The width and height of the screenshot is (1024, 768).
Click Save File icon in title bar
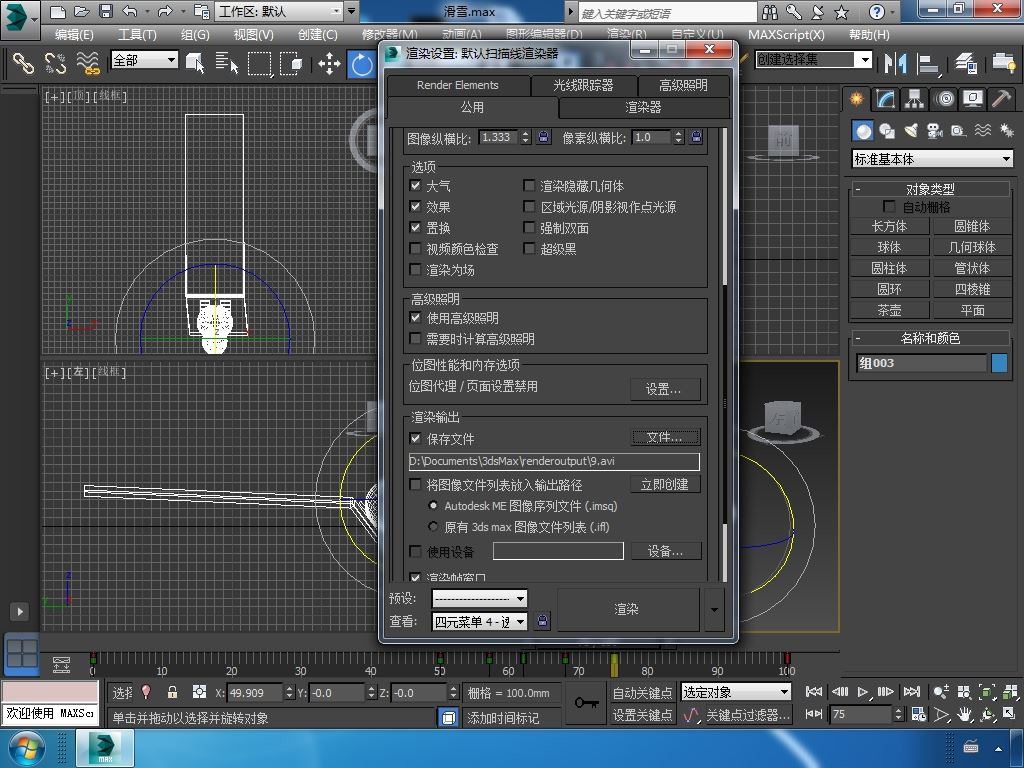tap(105, 11)
